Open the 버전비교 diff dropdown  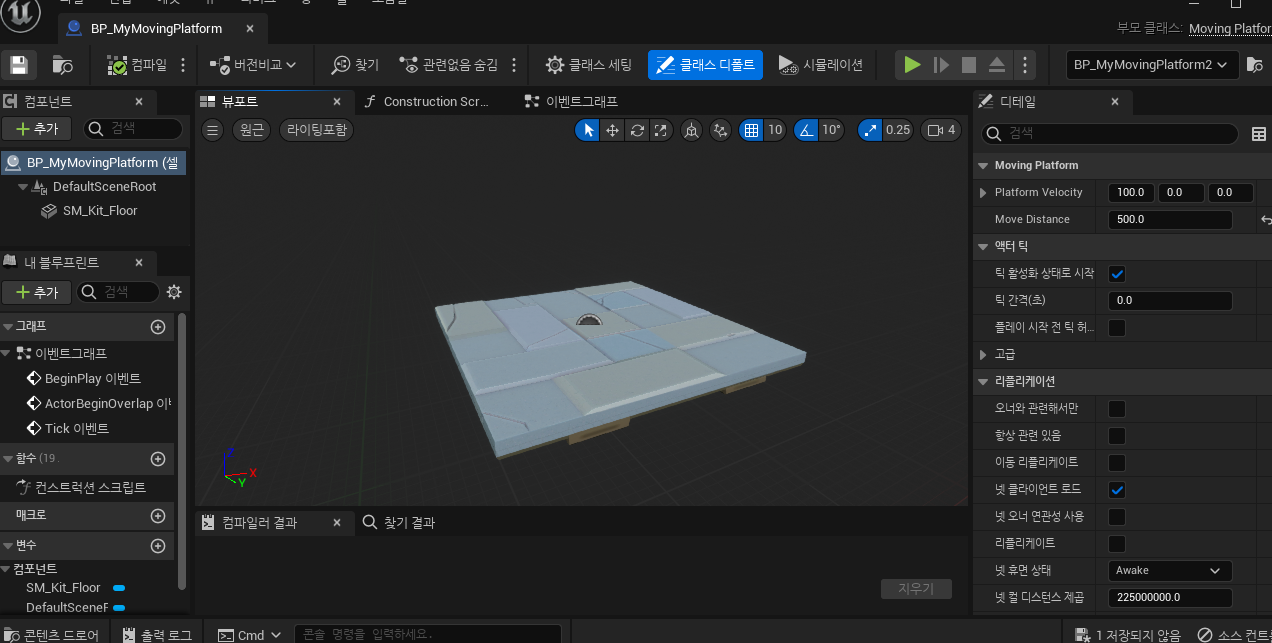pyautogui.click(x=253, y=65)
